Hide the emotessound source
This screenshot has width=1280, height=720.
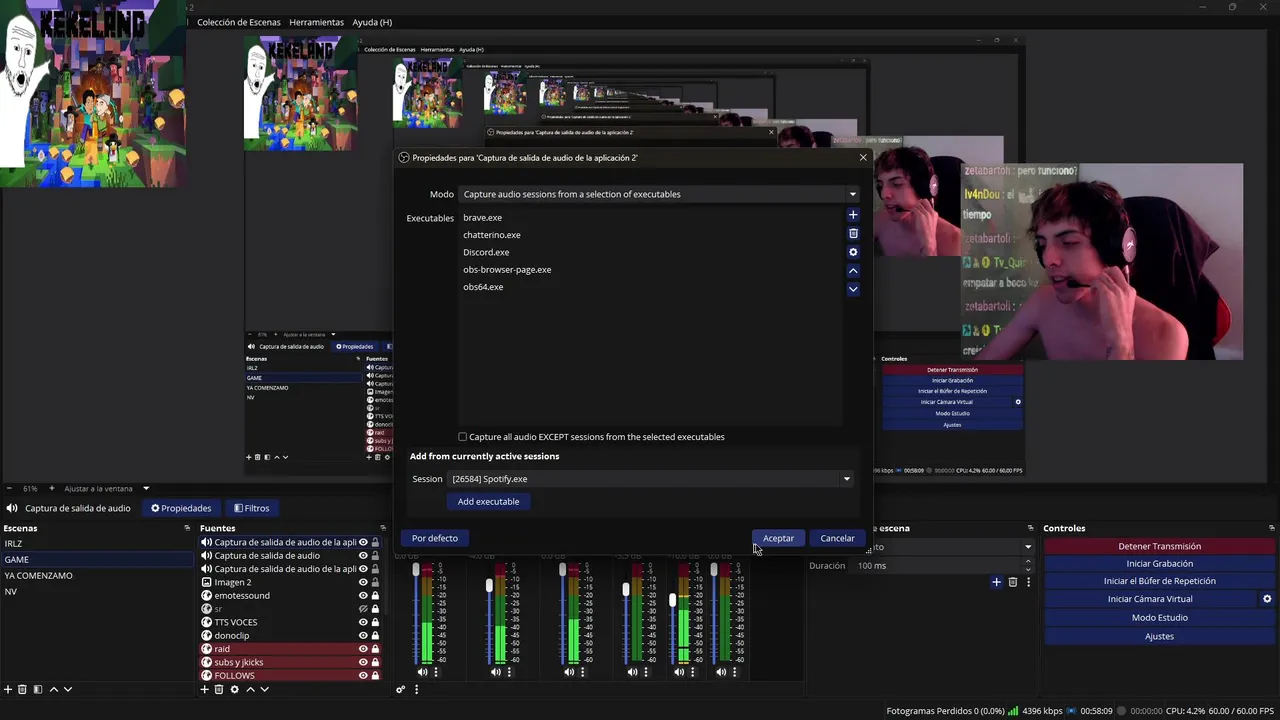363,595
